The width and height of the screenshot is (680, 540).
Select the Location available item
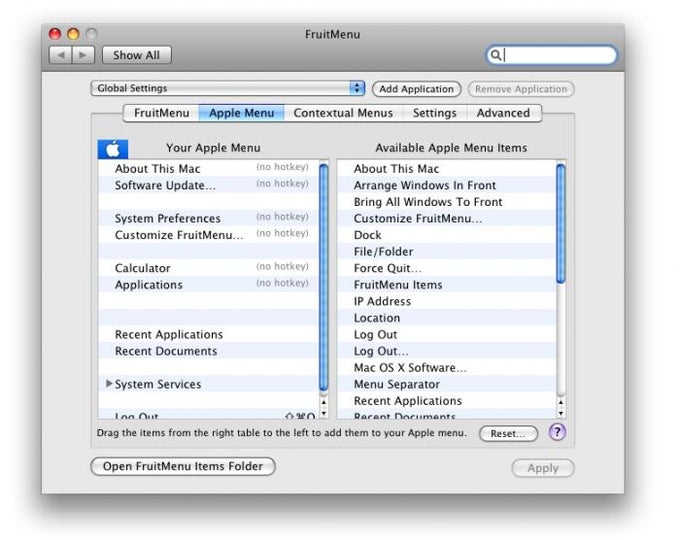tap(447, 318)
